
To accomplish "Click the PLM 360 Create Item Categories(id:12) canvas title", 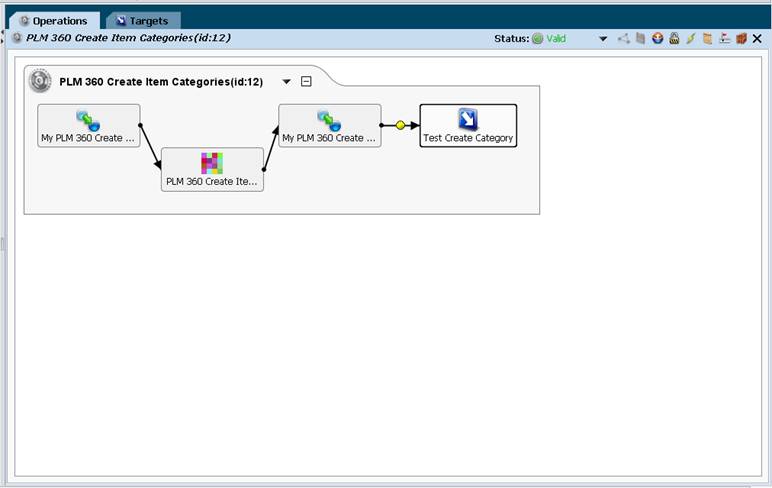I will [x=161, y=82].
